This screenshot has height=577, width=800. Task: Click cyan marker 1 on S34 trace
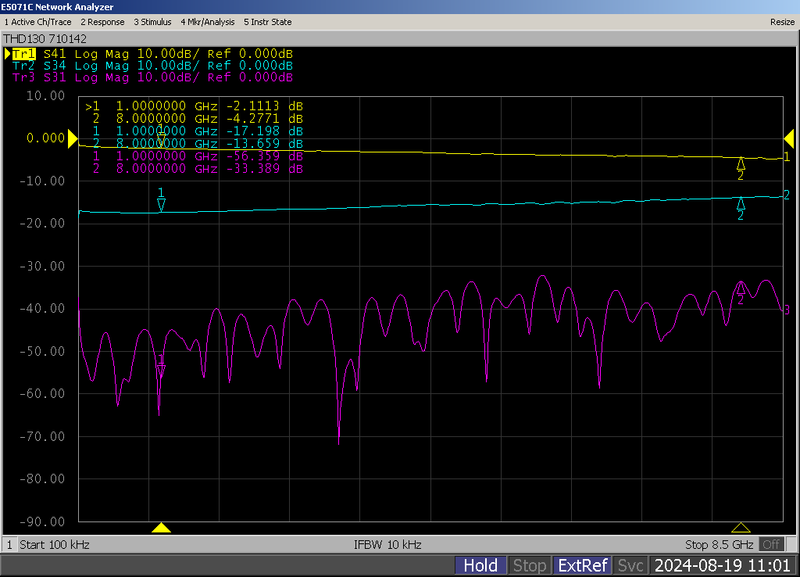click(161, 203)
